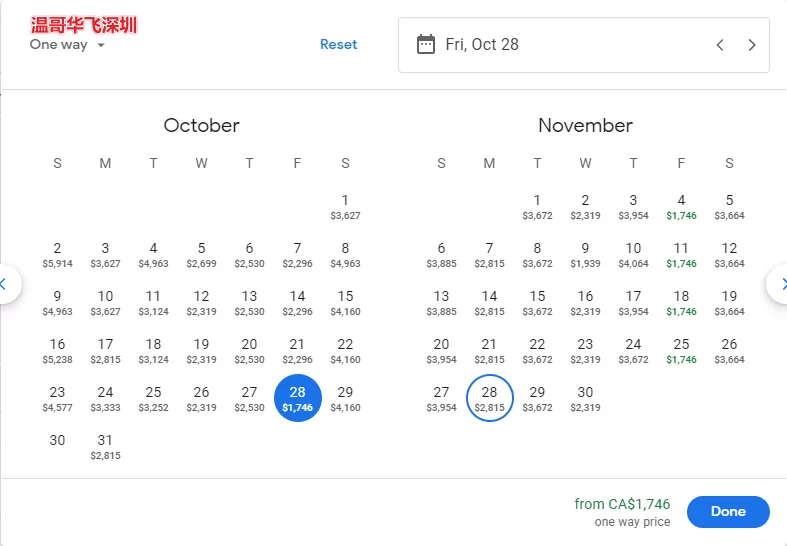
Task: Pick November 4 with green $1,746 price
Action: 681,207
